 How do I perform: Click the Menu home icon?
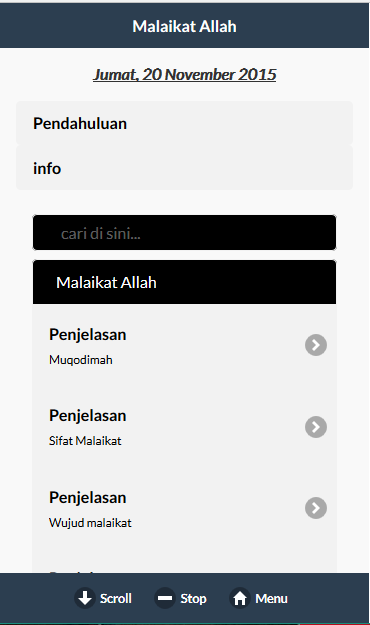(240, 598)
